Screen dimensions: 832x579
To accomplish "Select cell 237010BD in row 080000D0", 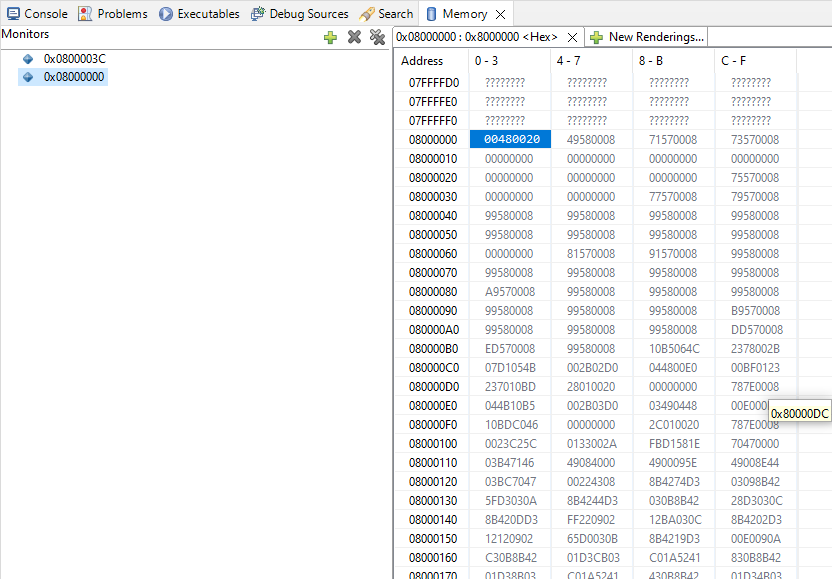I will pos(510,387).
